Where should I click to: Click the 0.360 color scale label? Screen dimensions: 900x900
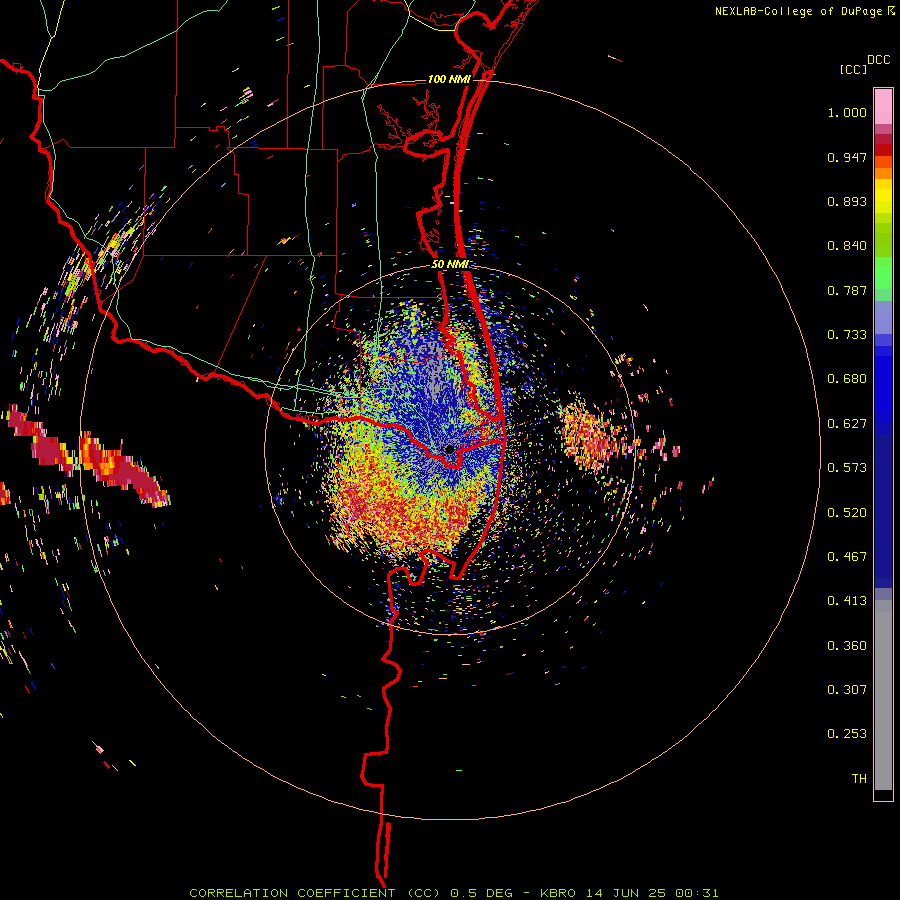point(847,646)
